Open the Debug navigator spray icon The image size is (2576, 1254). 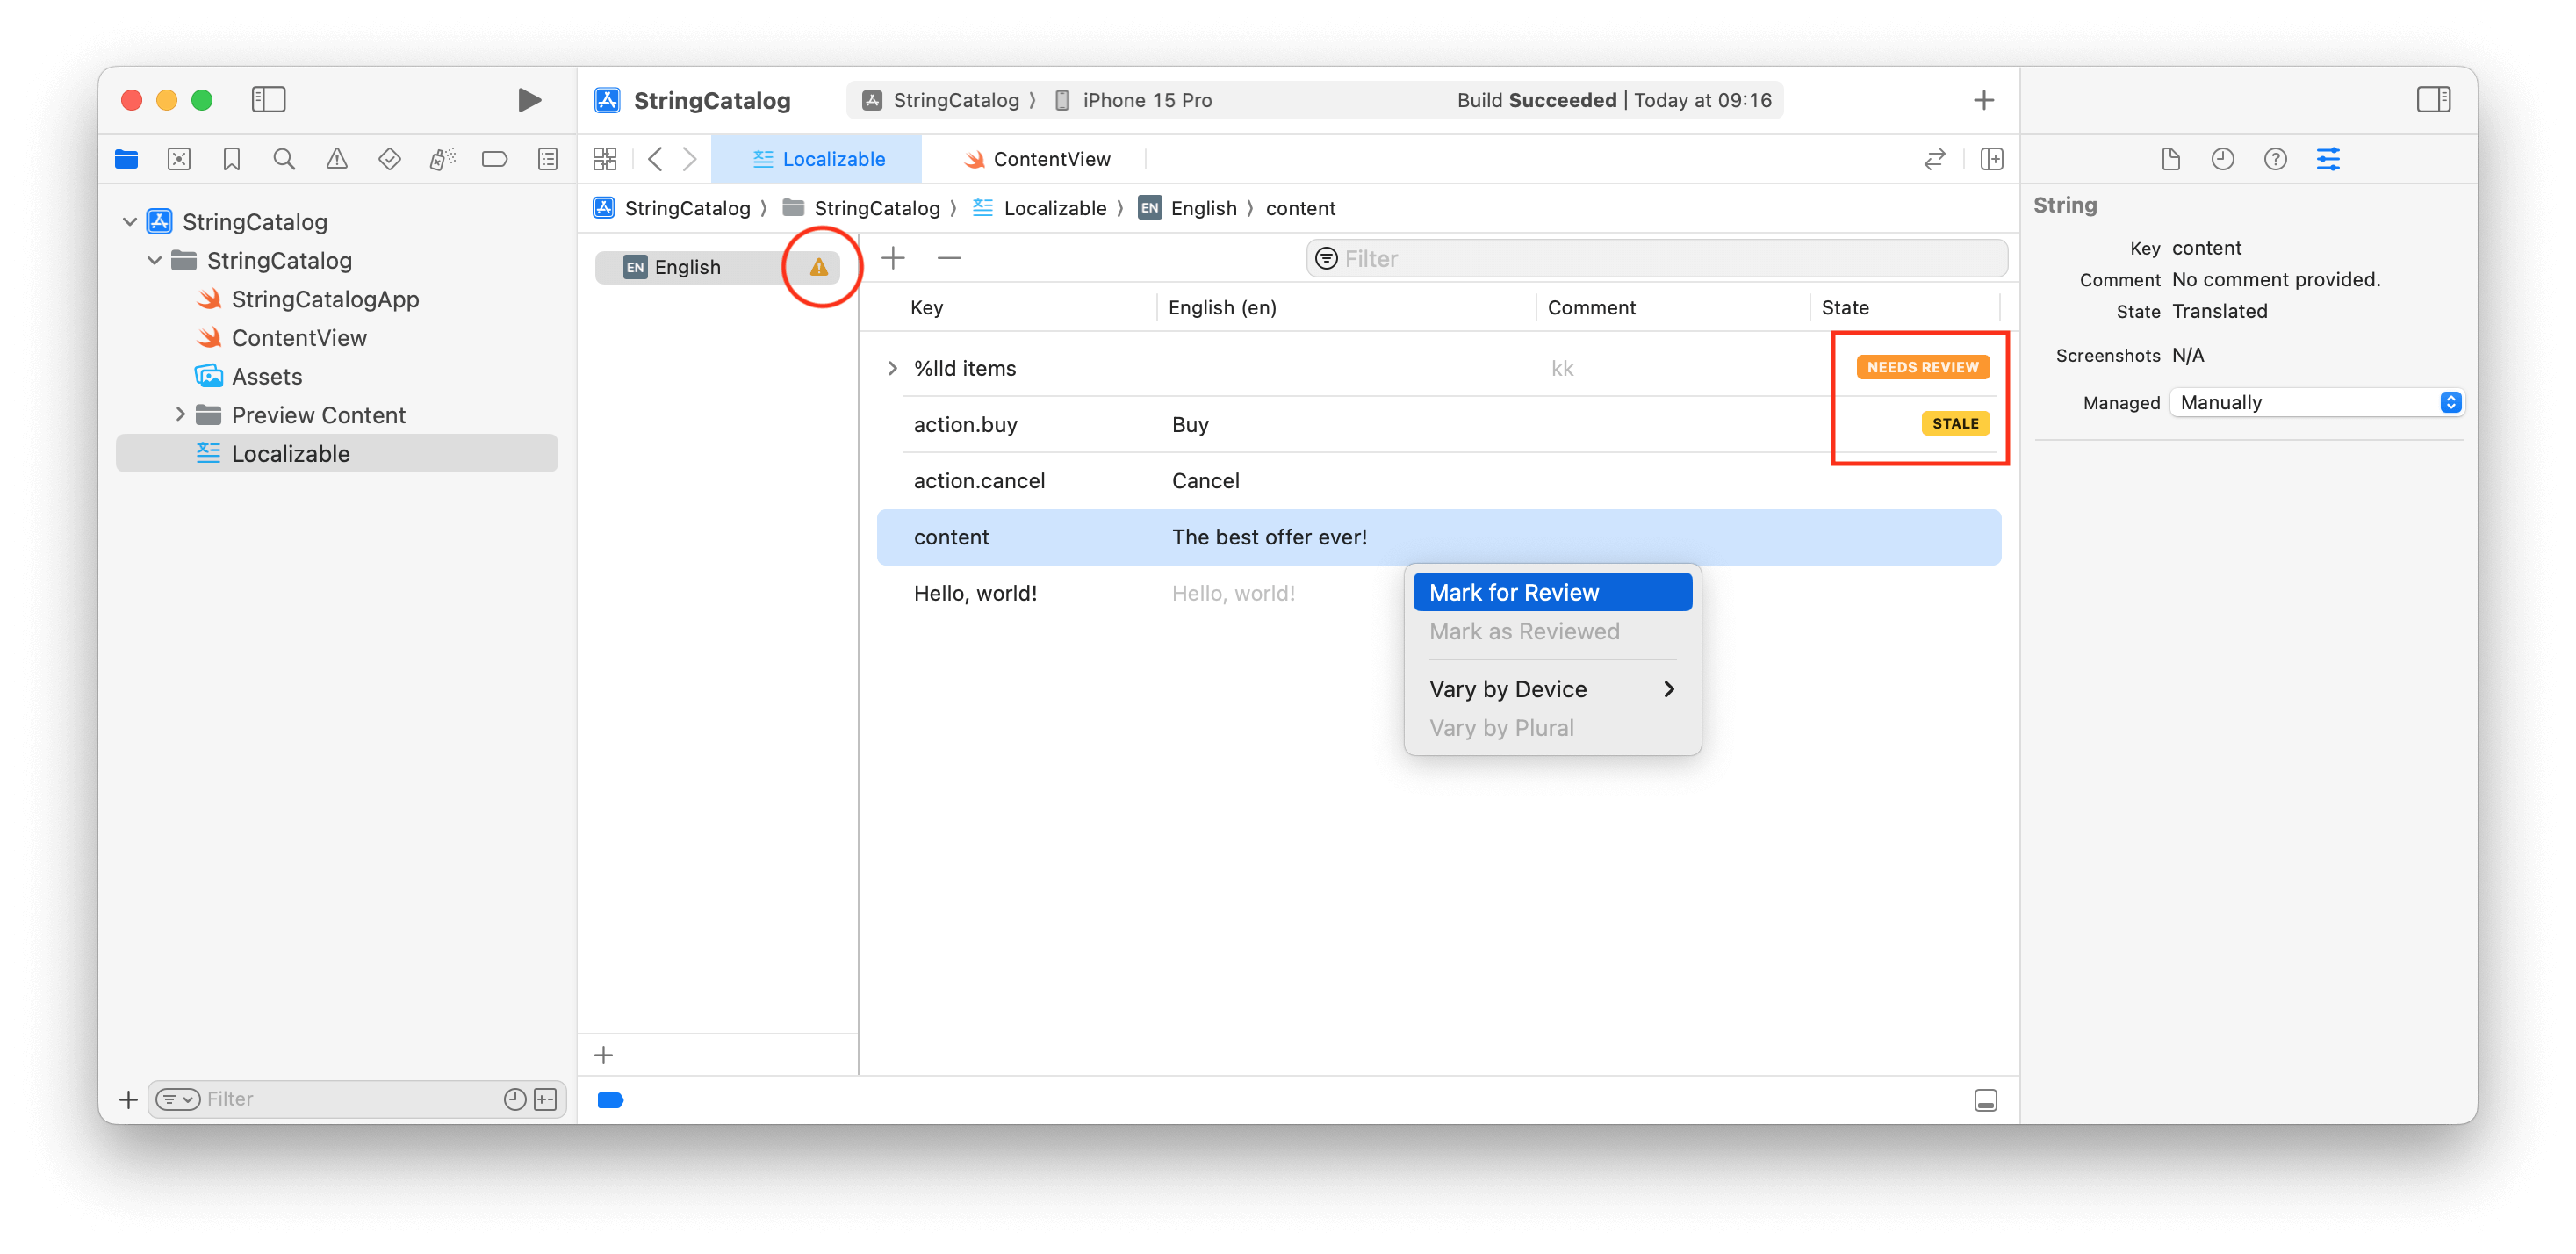click(442, 158)
